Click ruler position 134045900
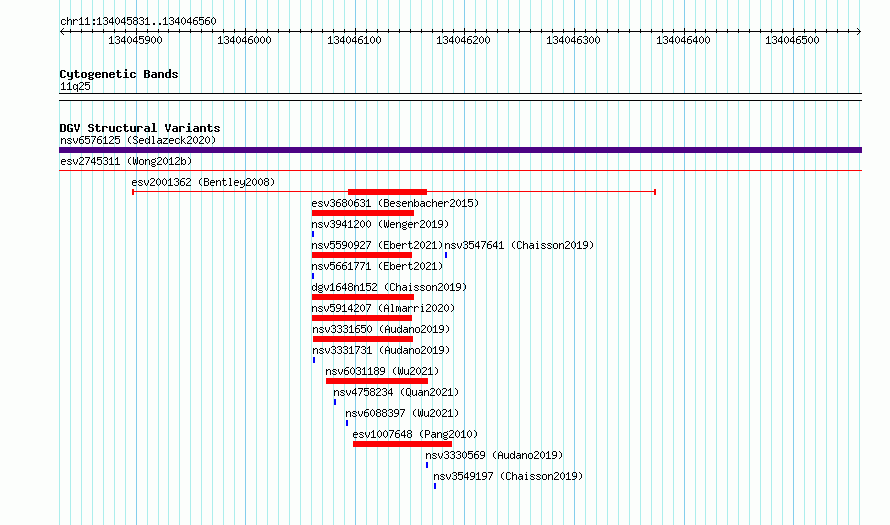This screenshot has width=890, height=525. [135, 40]
